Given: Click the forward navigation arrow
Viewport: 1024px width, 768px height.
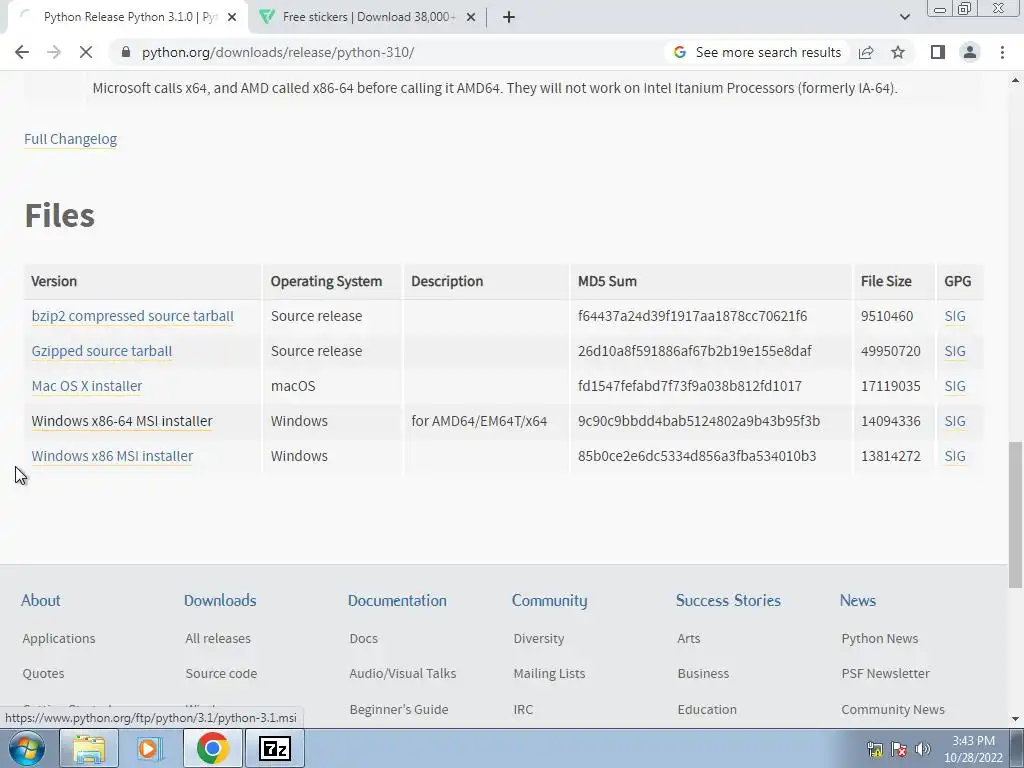Looking at the screenshot, I should (54, 52).
